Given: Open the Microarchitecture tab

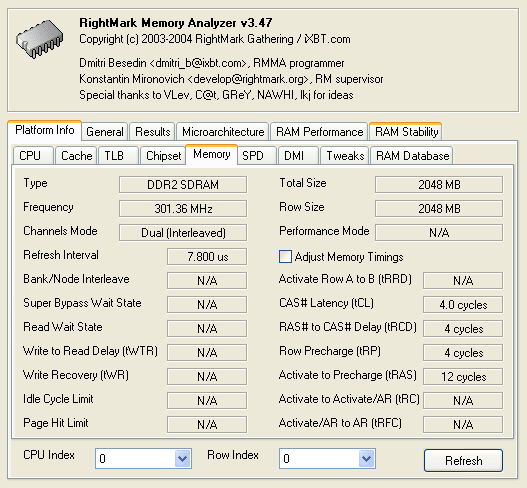Looking at the screenshot, I should tap(223, 132).
